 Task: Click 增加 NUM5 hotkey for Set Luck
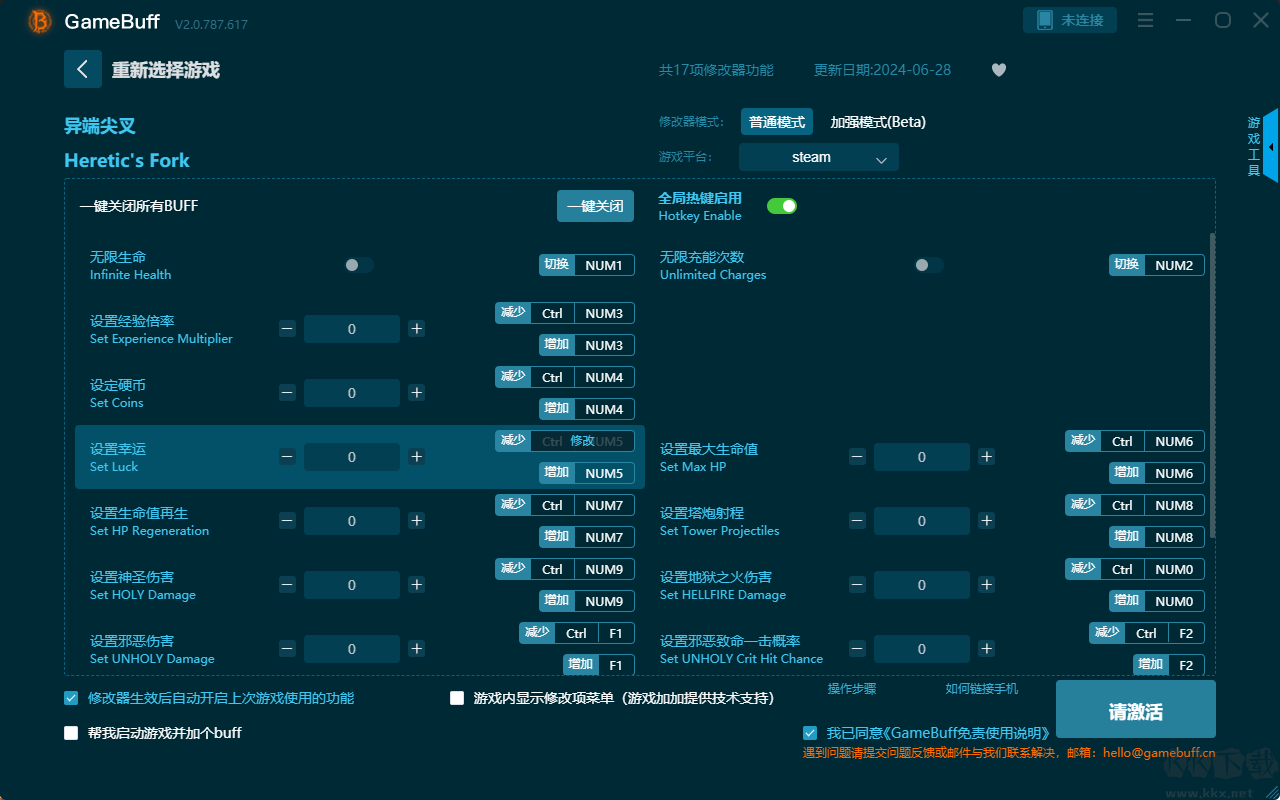coord(587,473)
